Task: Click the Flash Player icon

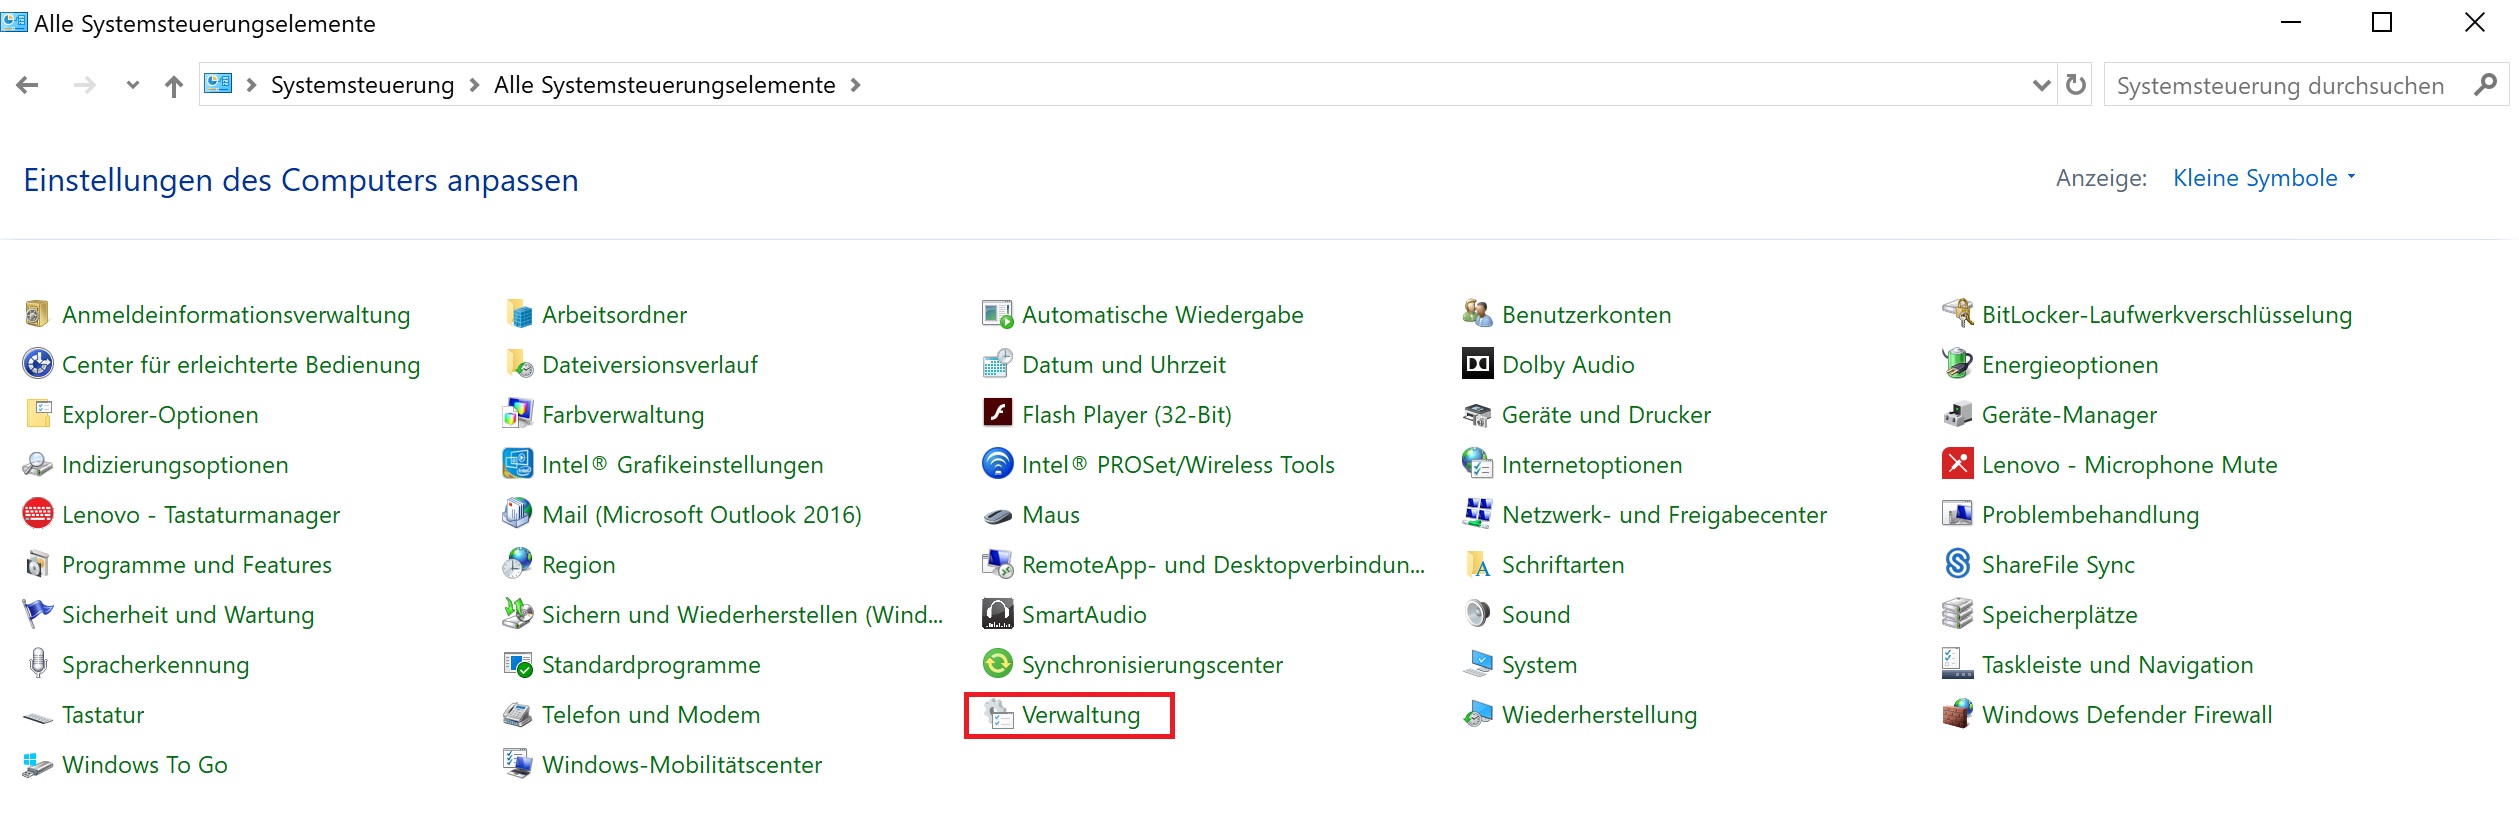Action: click(x=998, y=414)
